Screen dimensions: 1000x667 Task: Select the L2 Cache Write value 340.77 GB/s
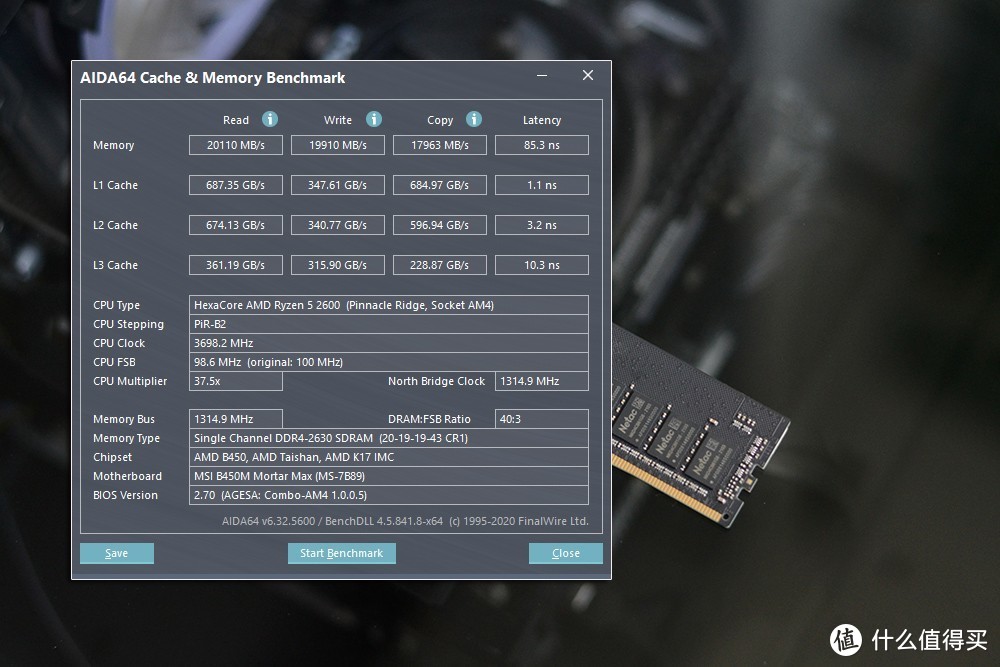(338, 225)
